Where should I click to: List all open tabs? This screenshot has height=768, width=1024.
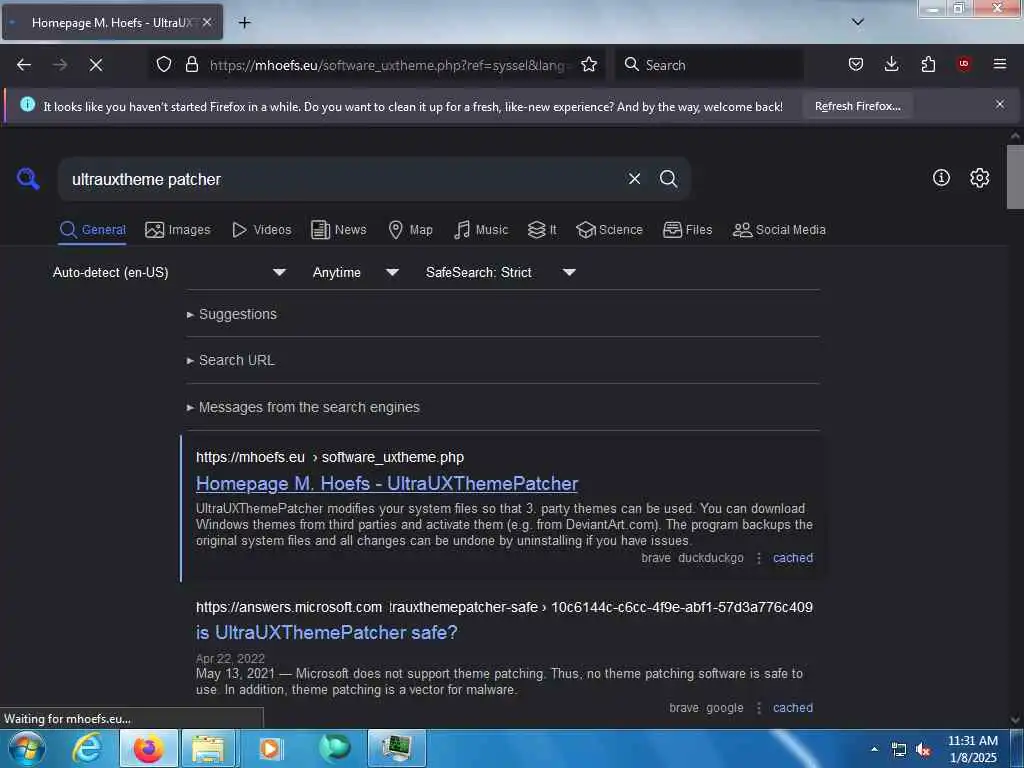click(x=858, y=22)
